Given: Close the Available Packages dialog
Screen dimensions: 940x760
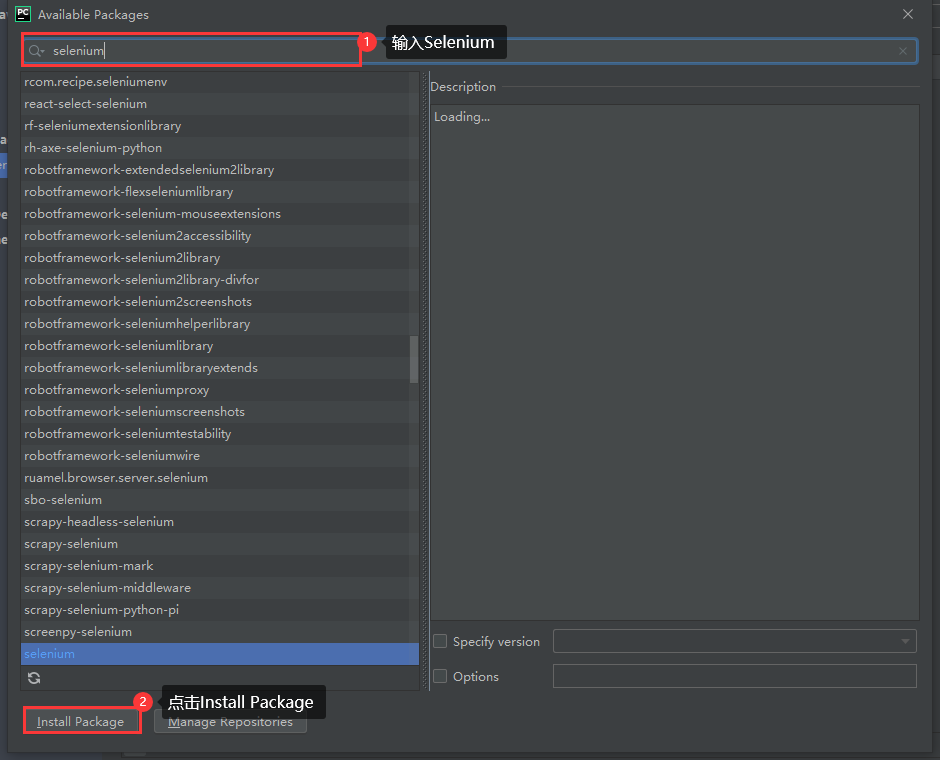Looking at the screenshot, I should tap(908, 14).
